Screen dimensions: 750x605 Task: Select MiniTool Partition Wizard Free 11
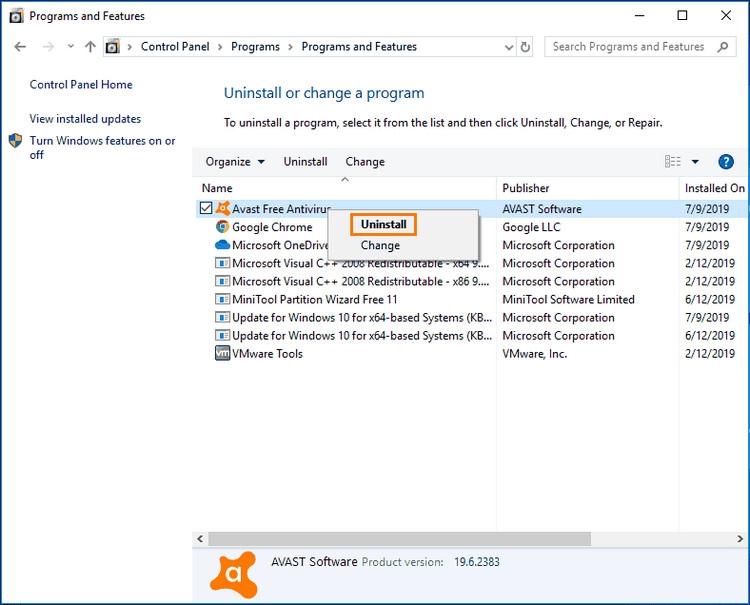coord(315,300)
